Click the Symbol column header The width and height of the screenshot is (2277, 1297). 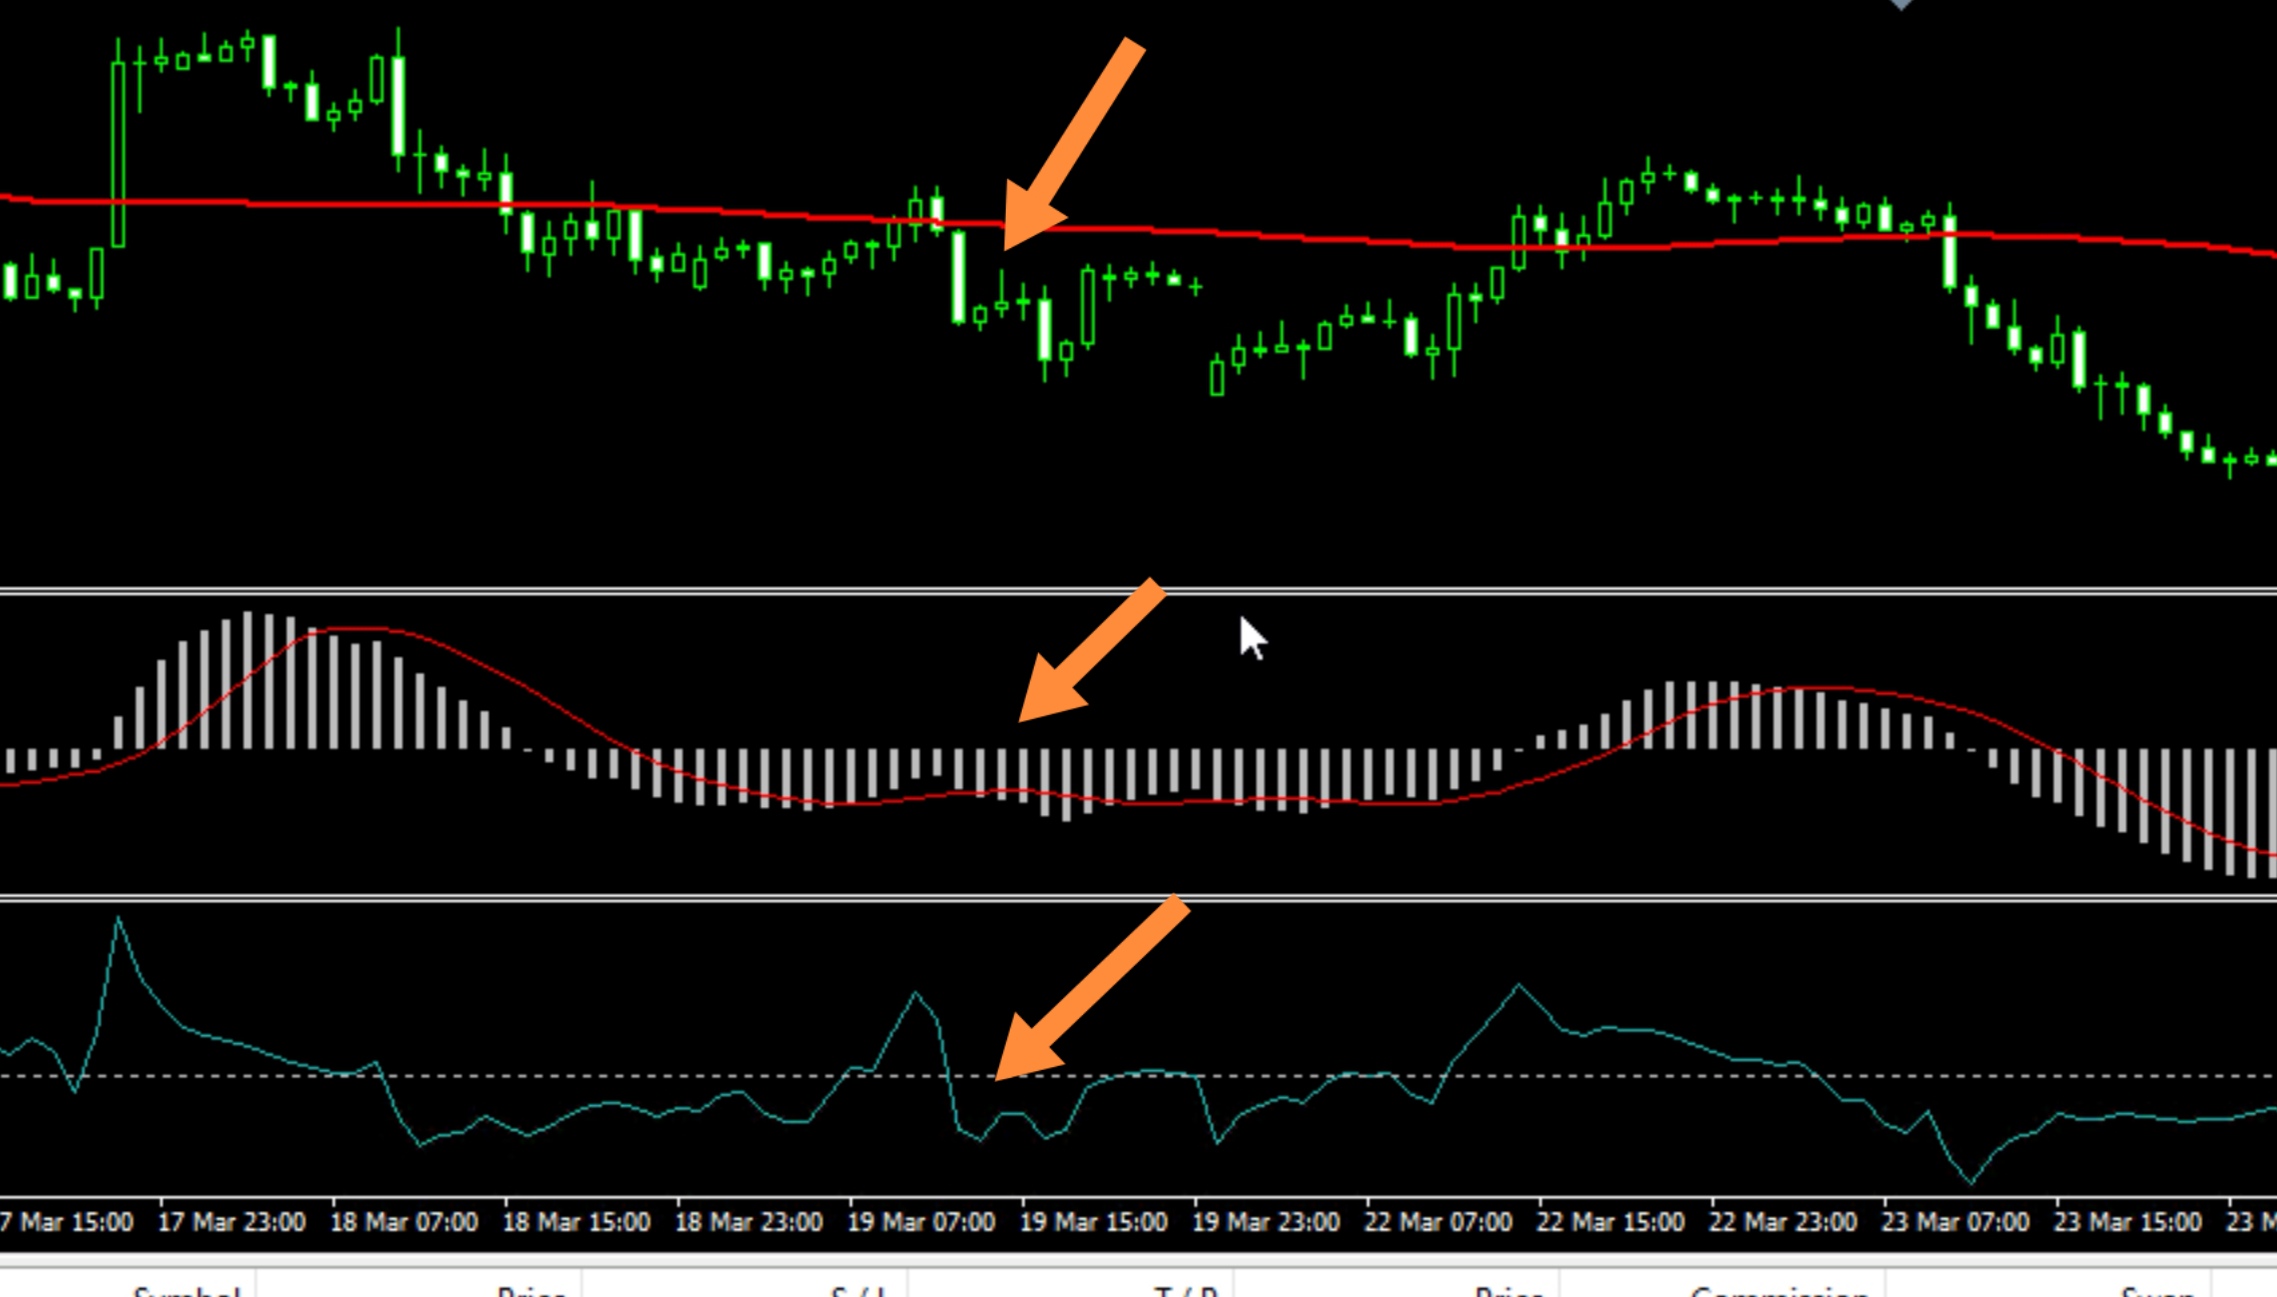[186, 1290]
